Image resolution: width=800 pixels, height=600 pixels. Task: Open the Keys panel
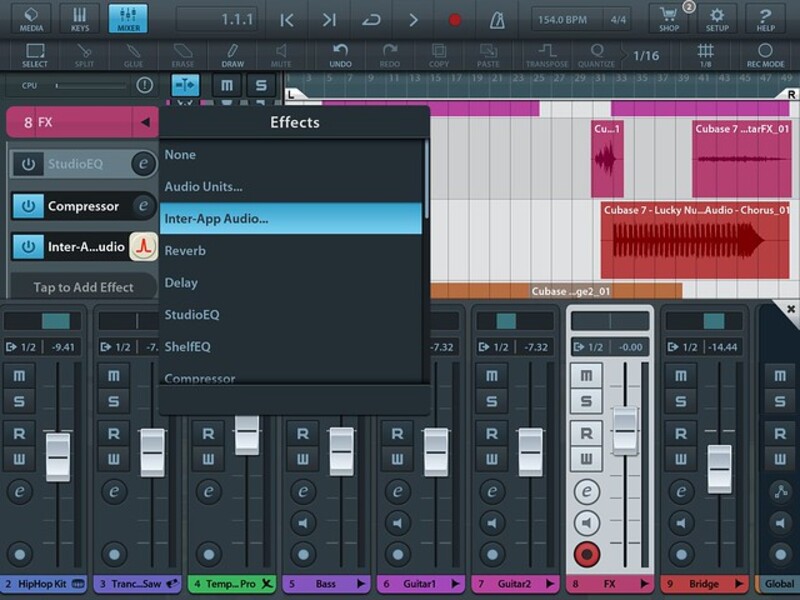tap(80, 19)
